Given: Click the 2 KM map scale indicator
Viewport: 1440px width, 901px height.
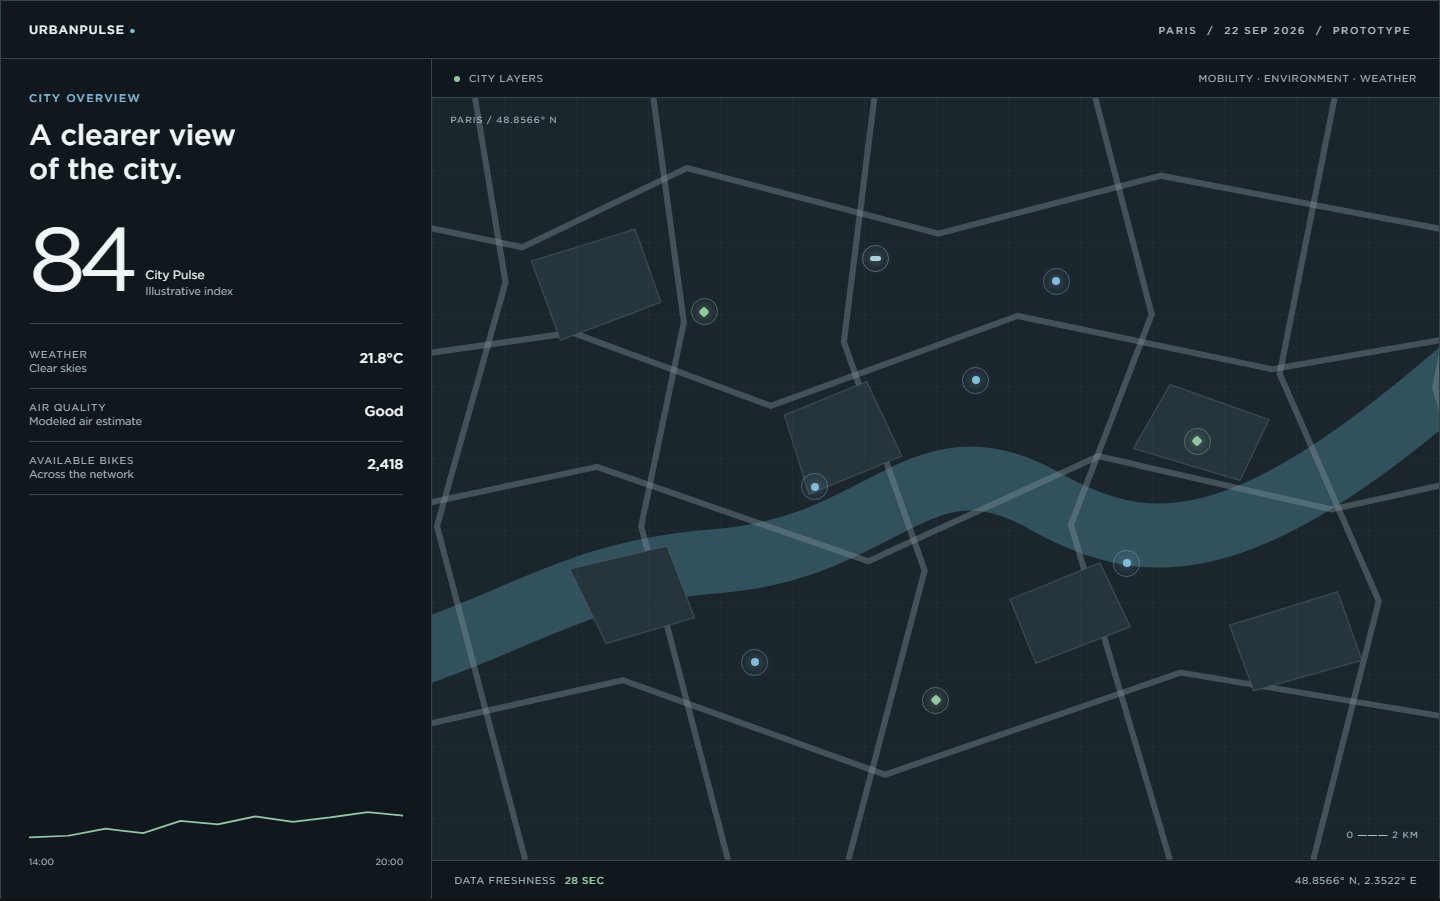Looking at the screenshot, I should click(1382, 835).
